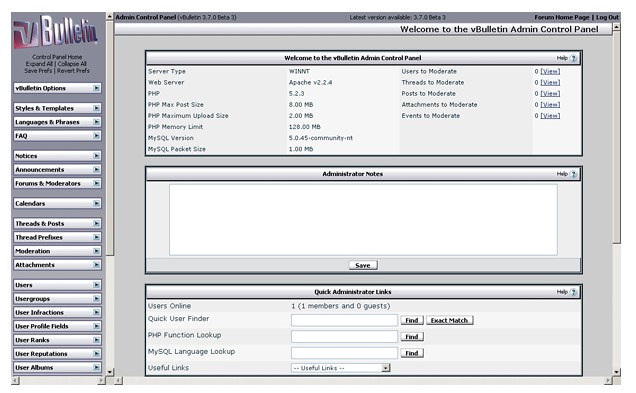Click Collapse All link
The width and height of the screenshot is (636, 393).
tap(72, 64)
